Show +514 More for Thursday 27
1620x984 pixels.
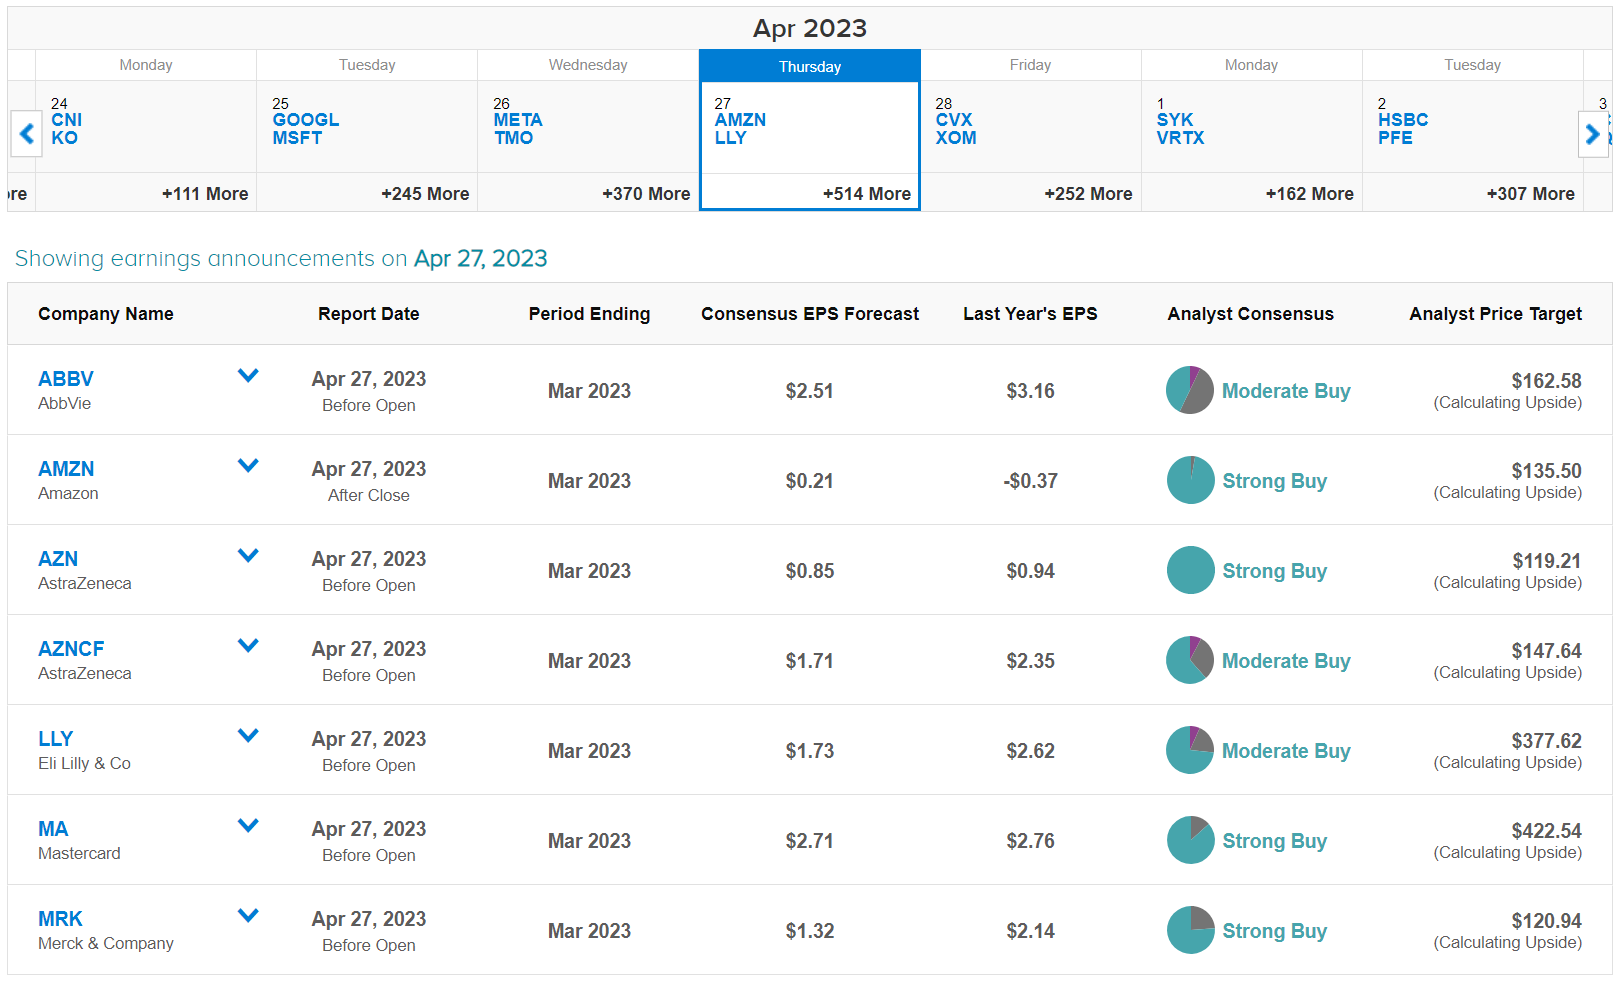coord(867,194)
